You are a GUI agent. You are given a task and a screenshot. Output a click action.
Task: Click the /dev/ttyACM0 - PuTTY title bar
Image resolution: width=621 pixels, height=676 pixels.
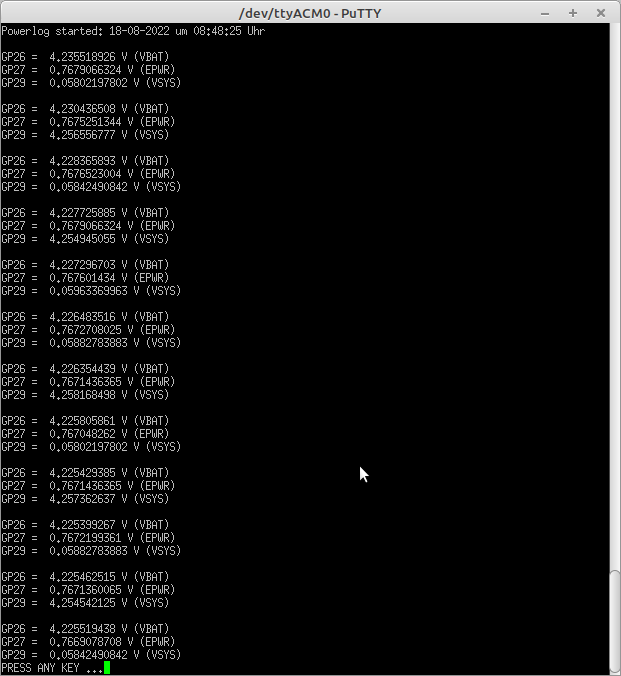[x=310, y=13]
